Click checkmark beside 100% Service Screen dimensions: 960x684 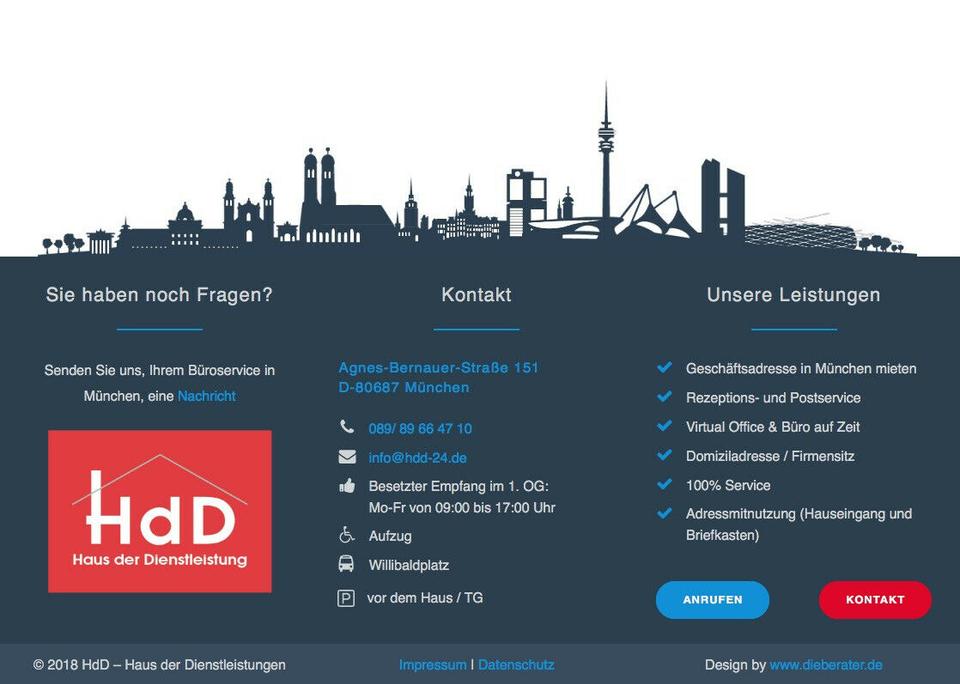point(664,485)
